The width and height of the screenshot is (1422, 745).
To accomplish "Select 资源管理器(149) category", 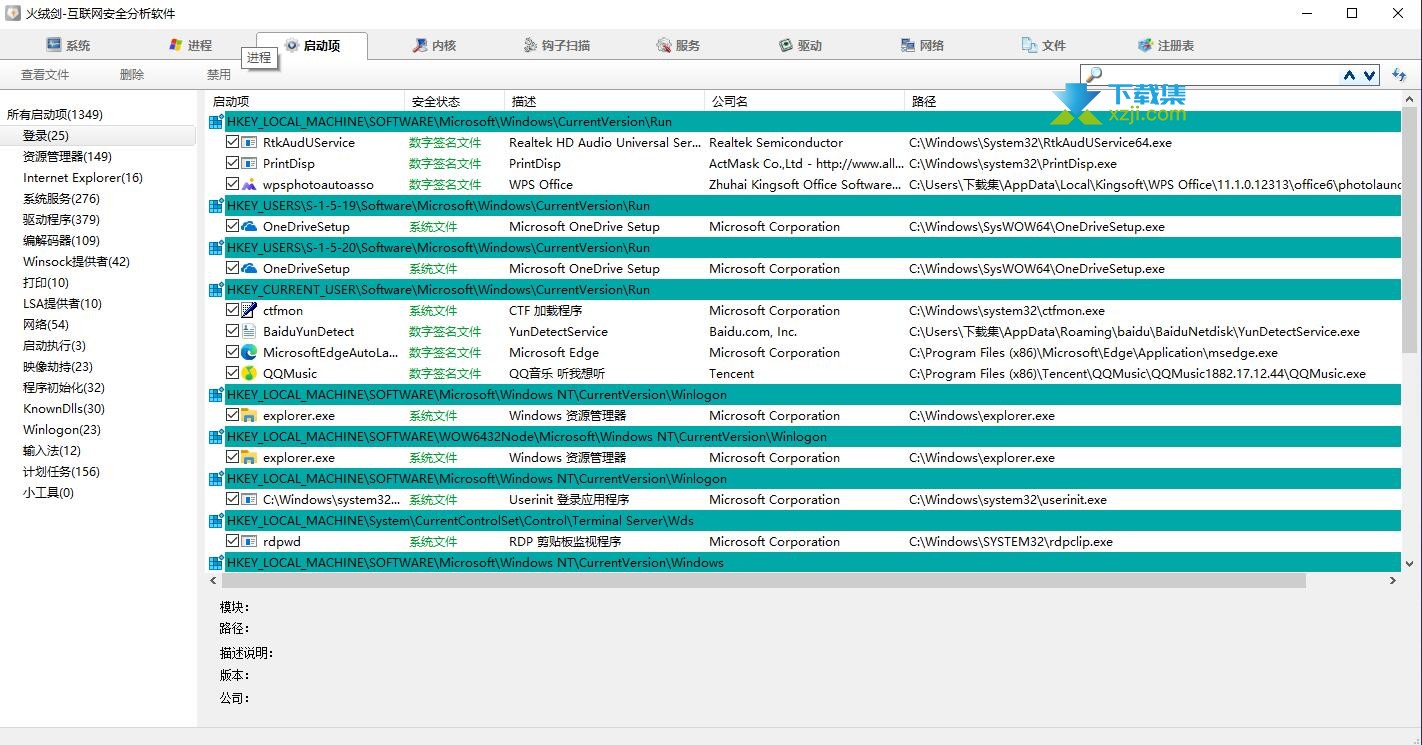I will click(67, 156).
